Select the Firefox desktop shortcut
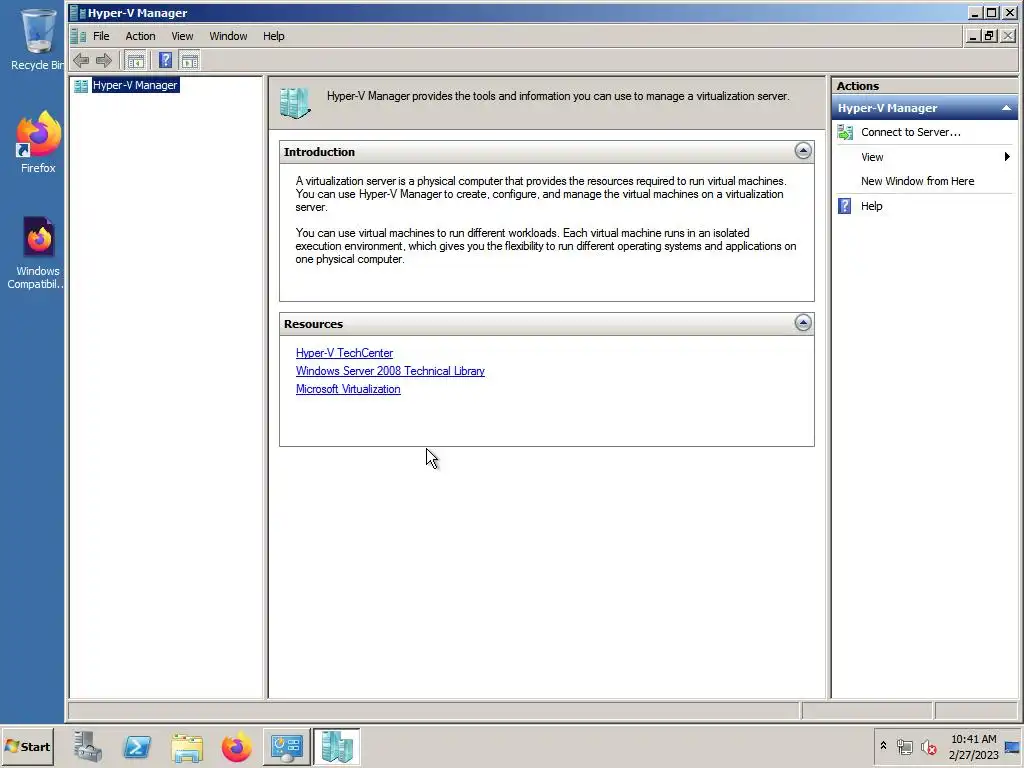 point(38,142)
